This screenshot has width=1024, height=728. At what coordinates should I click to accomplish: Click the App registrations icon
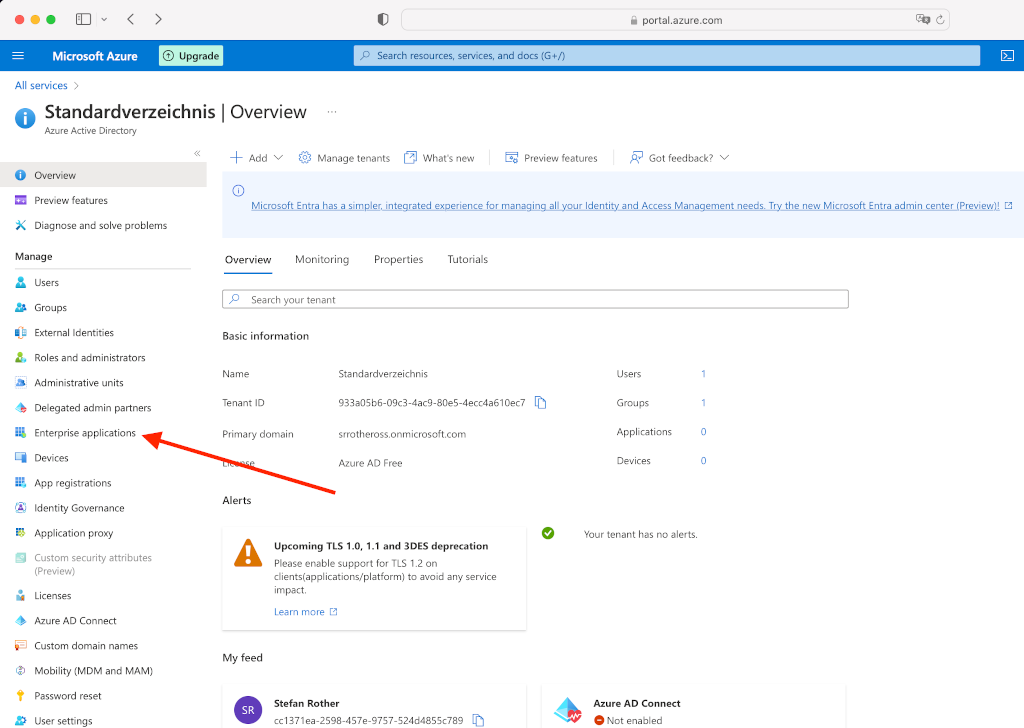pyautogui.click(x=20, y=483)
